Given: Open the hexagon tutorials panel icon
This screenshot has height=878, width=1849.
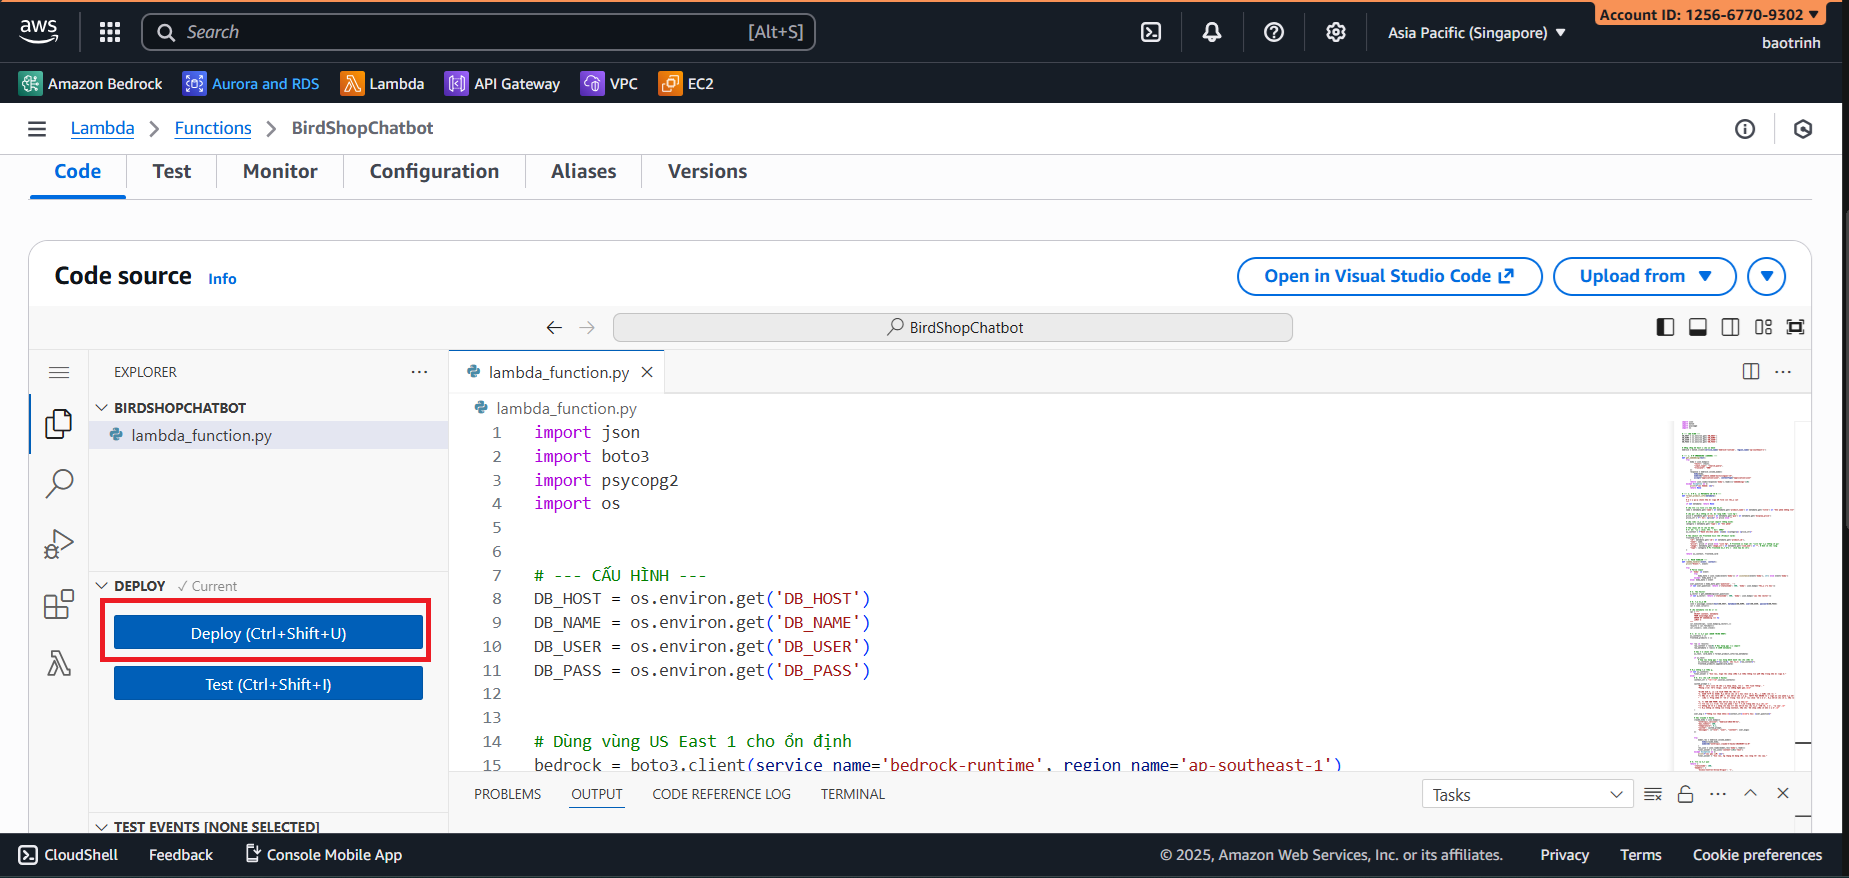Looking at the screenshot, I should click(x=1803, y=129).
